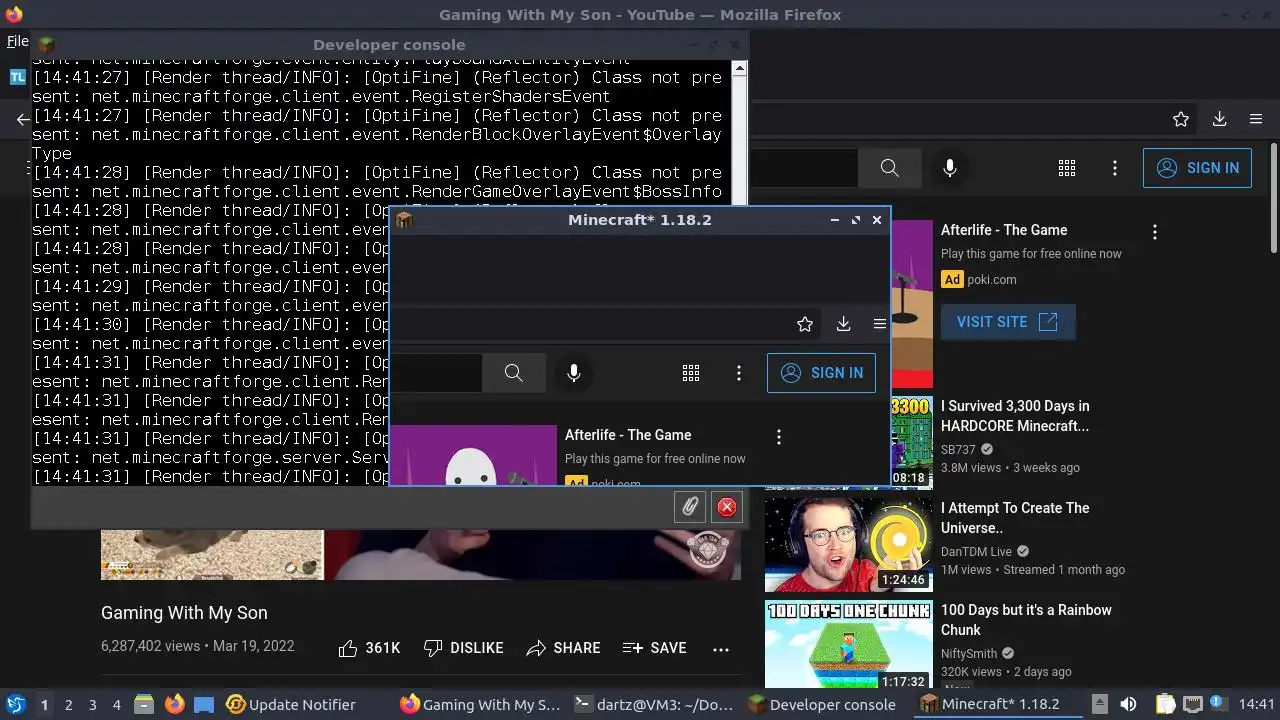The image size is (1280, 720).
Task: Expand tray with the up arrow icon
Action: pos(1099,704)
